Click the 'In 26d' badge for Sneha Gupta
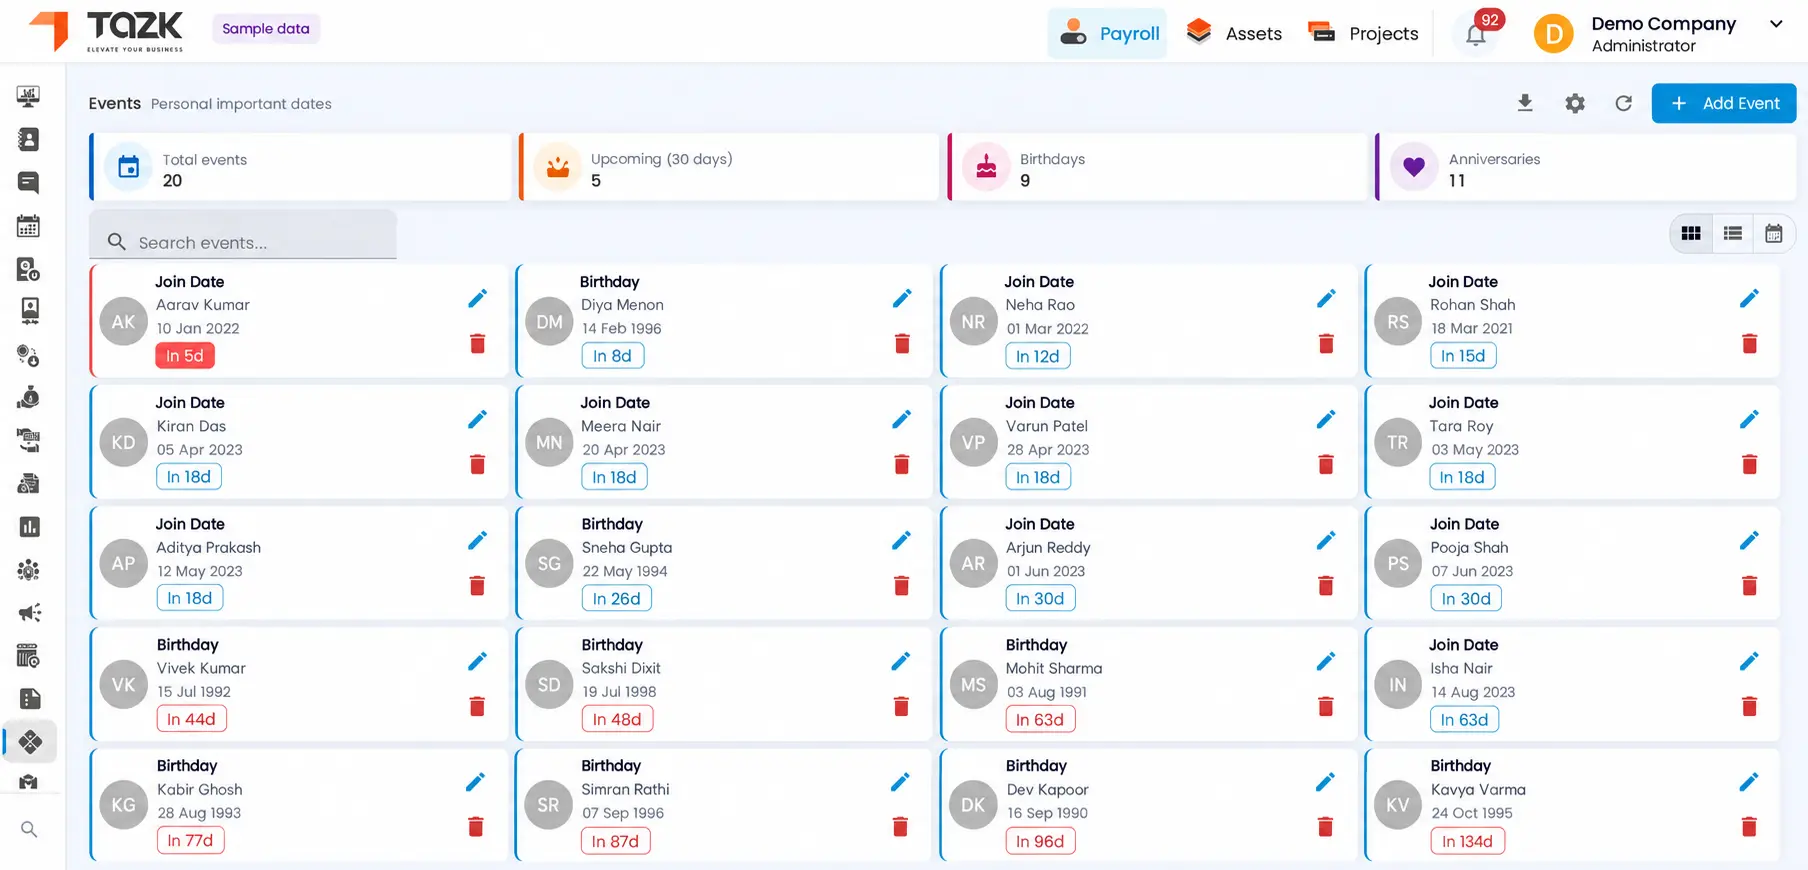 pos(616,598)
